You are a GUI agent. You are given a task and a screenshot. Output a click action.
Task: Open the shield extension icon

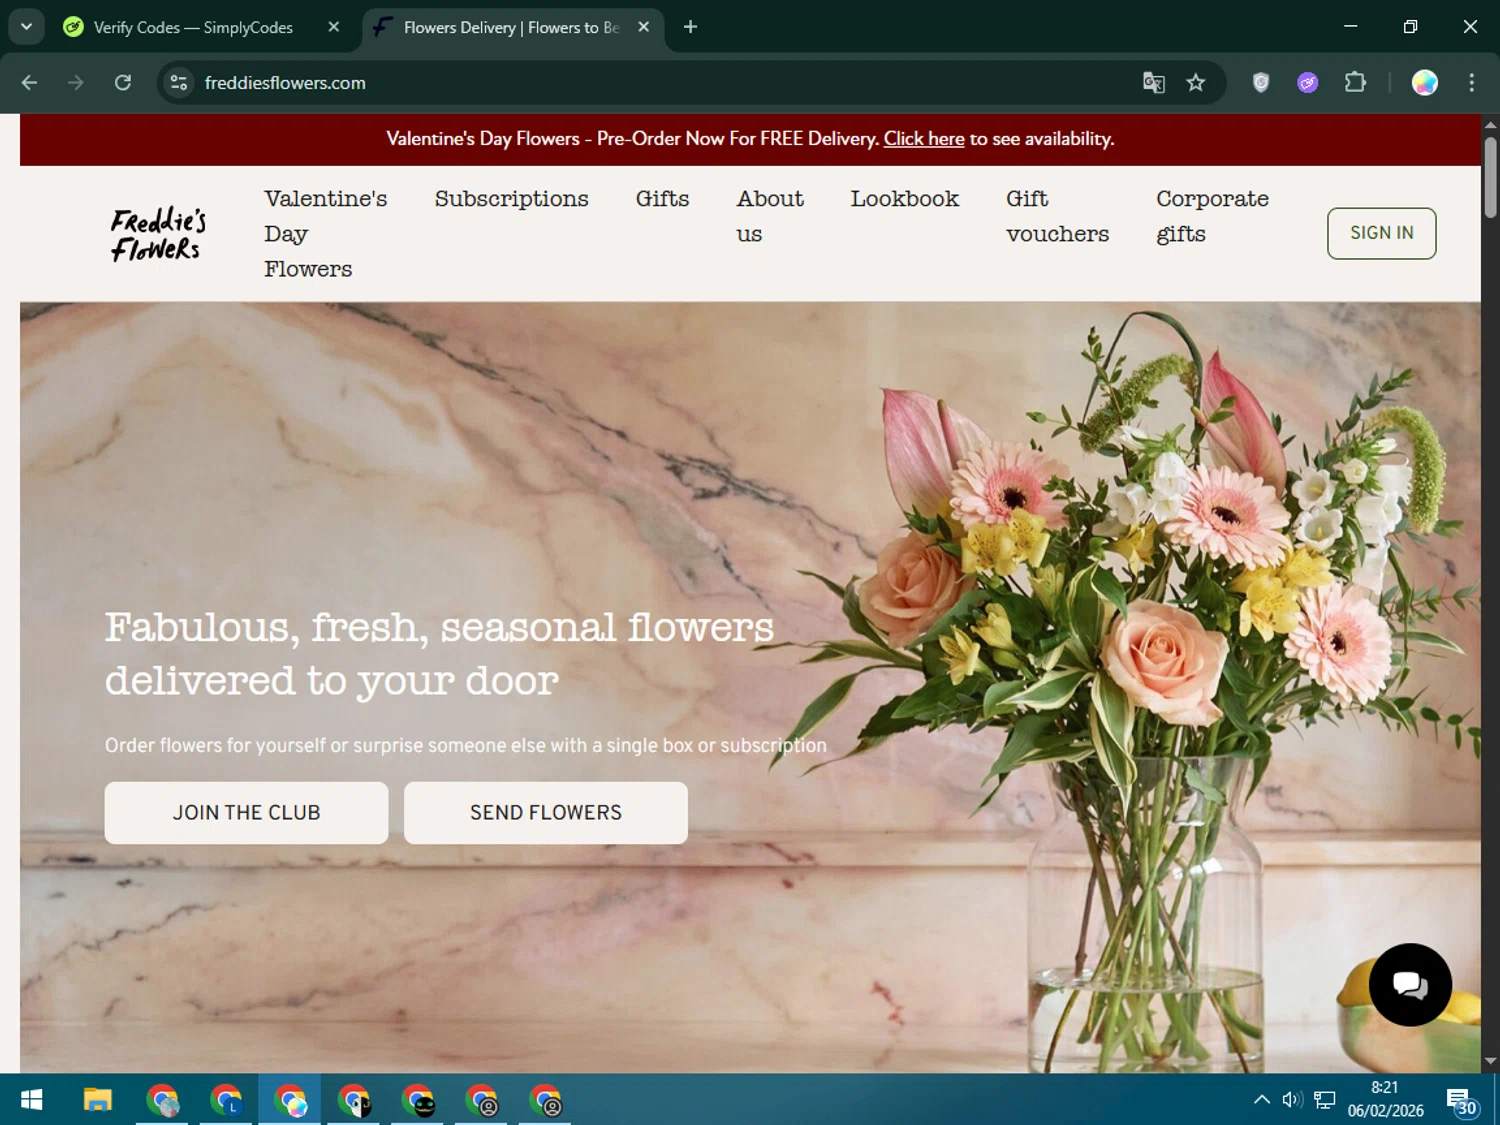[x=1261, y=83]
